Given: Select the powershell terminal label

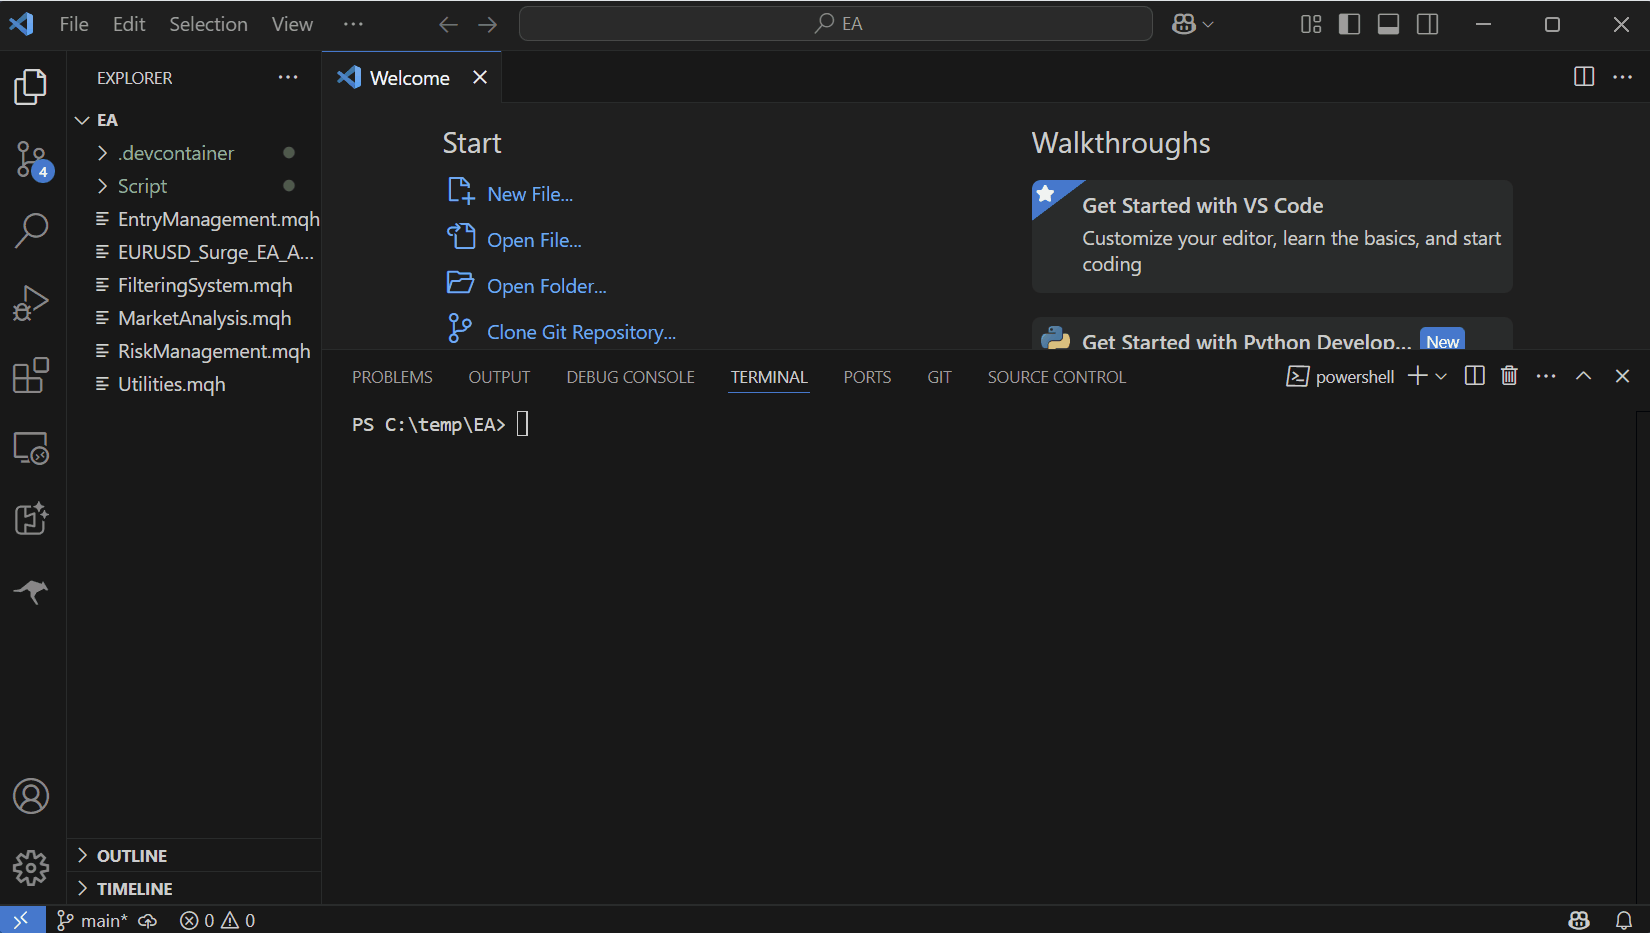Looking at the screenshot, I should click(1340, 376).
